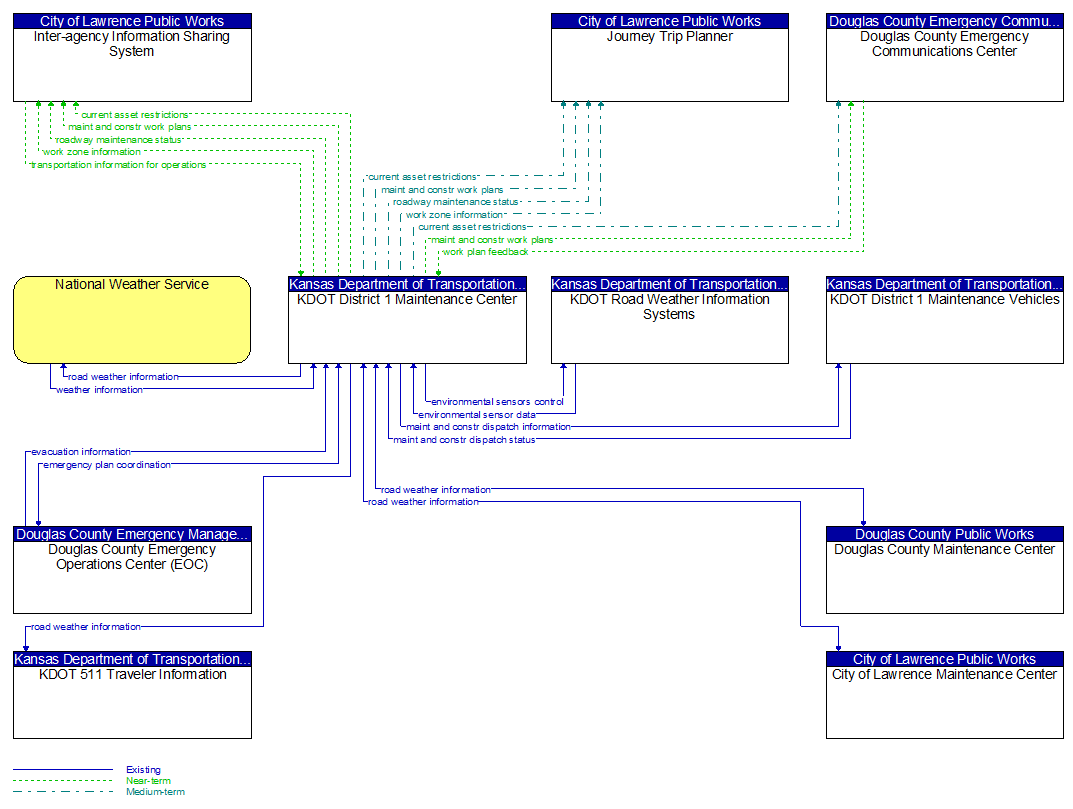The image size is (1073, 809).
Task: Select the City of Lawrence Maintenance Center box
Action: tap(944, 695)
